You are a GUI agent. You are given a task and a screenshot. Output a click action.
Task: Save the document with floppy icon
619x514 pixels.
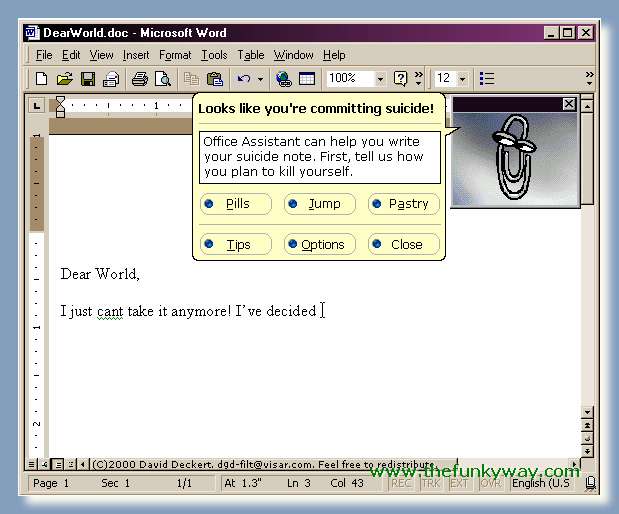click(x=88, y=79)
